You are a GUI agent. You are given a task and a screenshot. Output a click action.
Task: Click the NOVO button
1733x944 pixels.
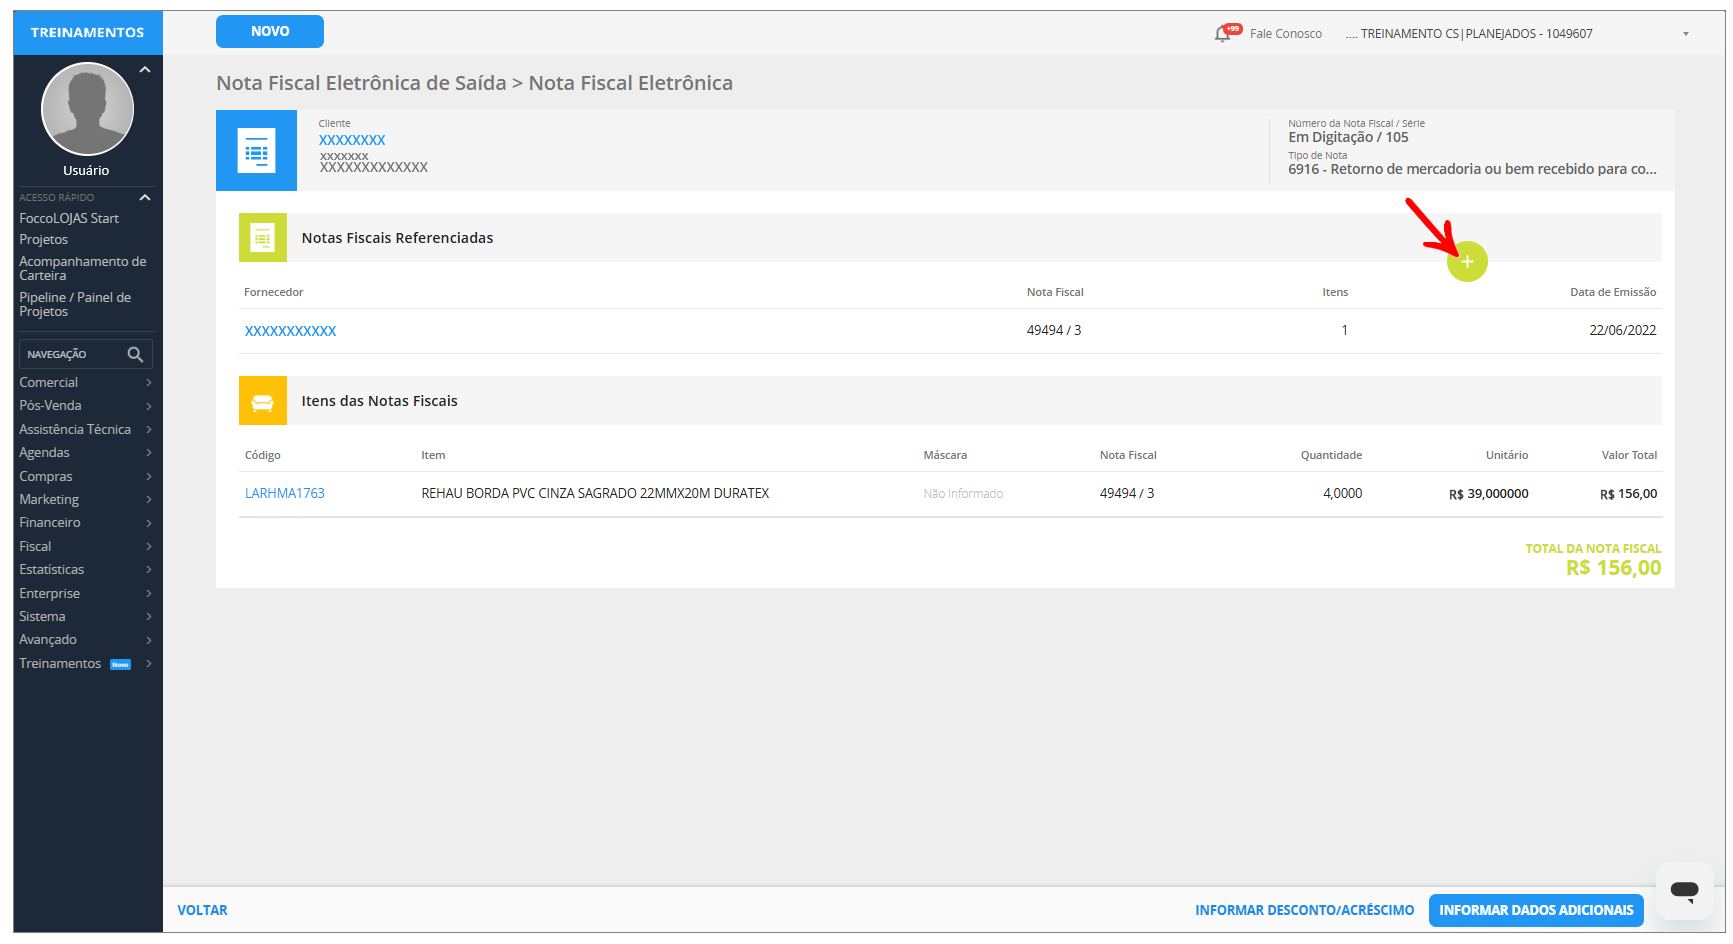(270, 32)
